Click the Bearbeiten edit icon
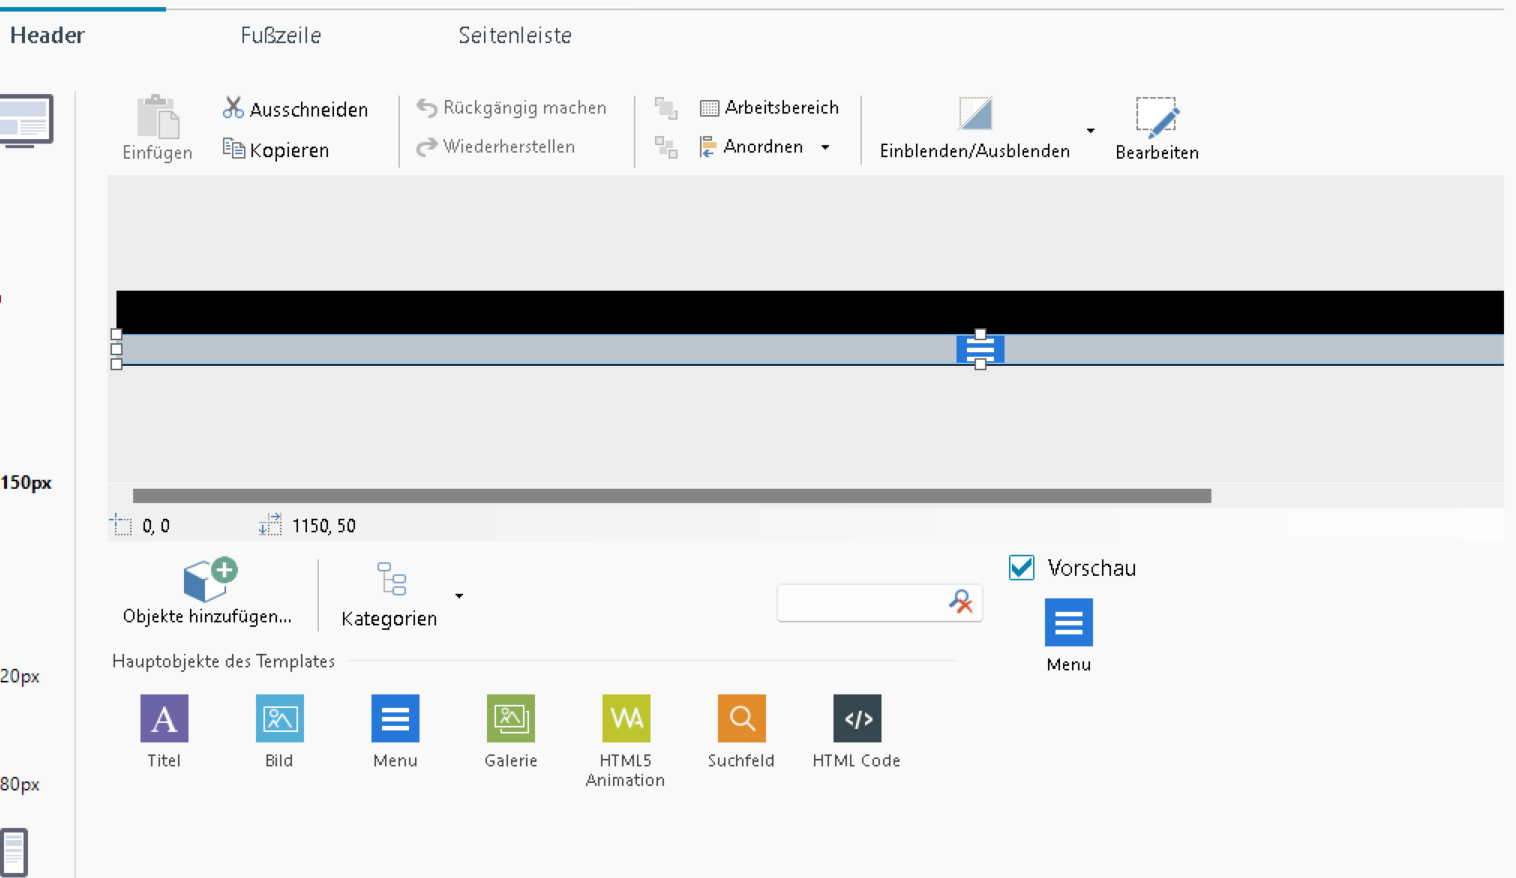Screen dimensions: 1516x878 point(1156,119)
